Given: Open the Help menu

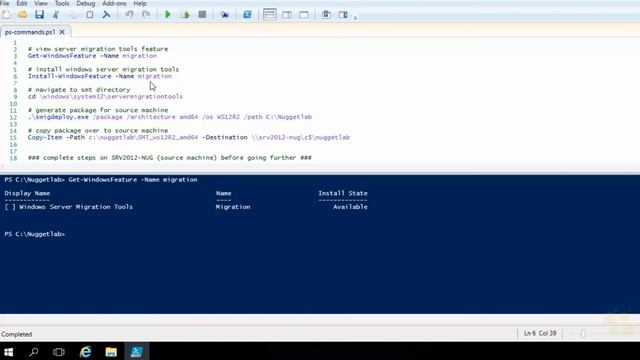Looking at the screenshot, I should (140, 3).
